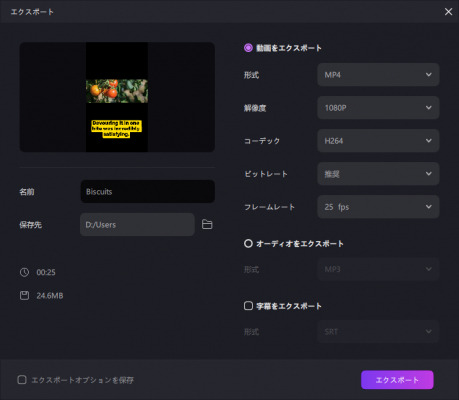Close the export dialog with X
The height and width of the screenshot is (400, 459).
(448, 12)
